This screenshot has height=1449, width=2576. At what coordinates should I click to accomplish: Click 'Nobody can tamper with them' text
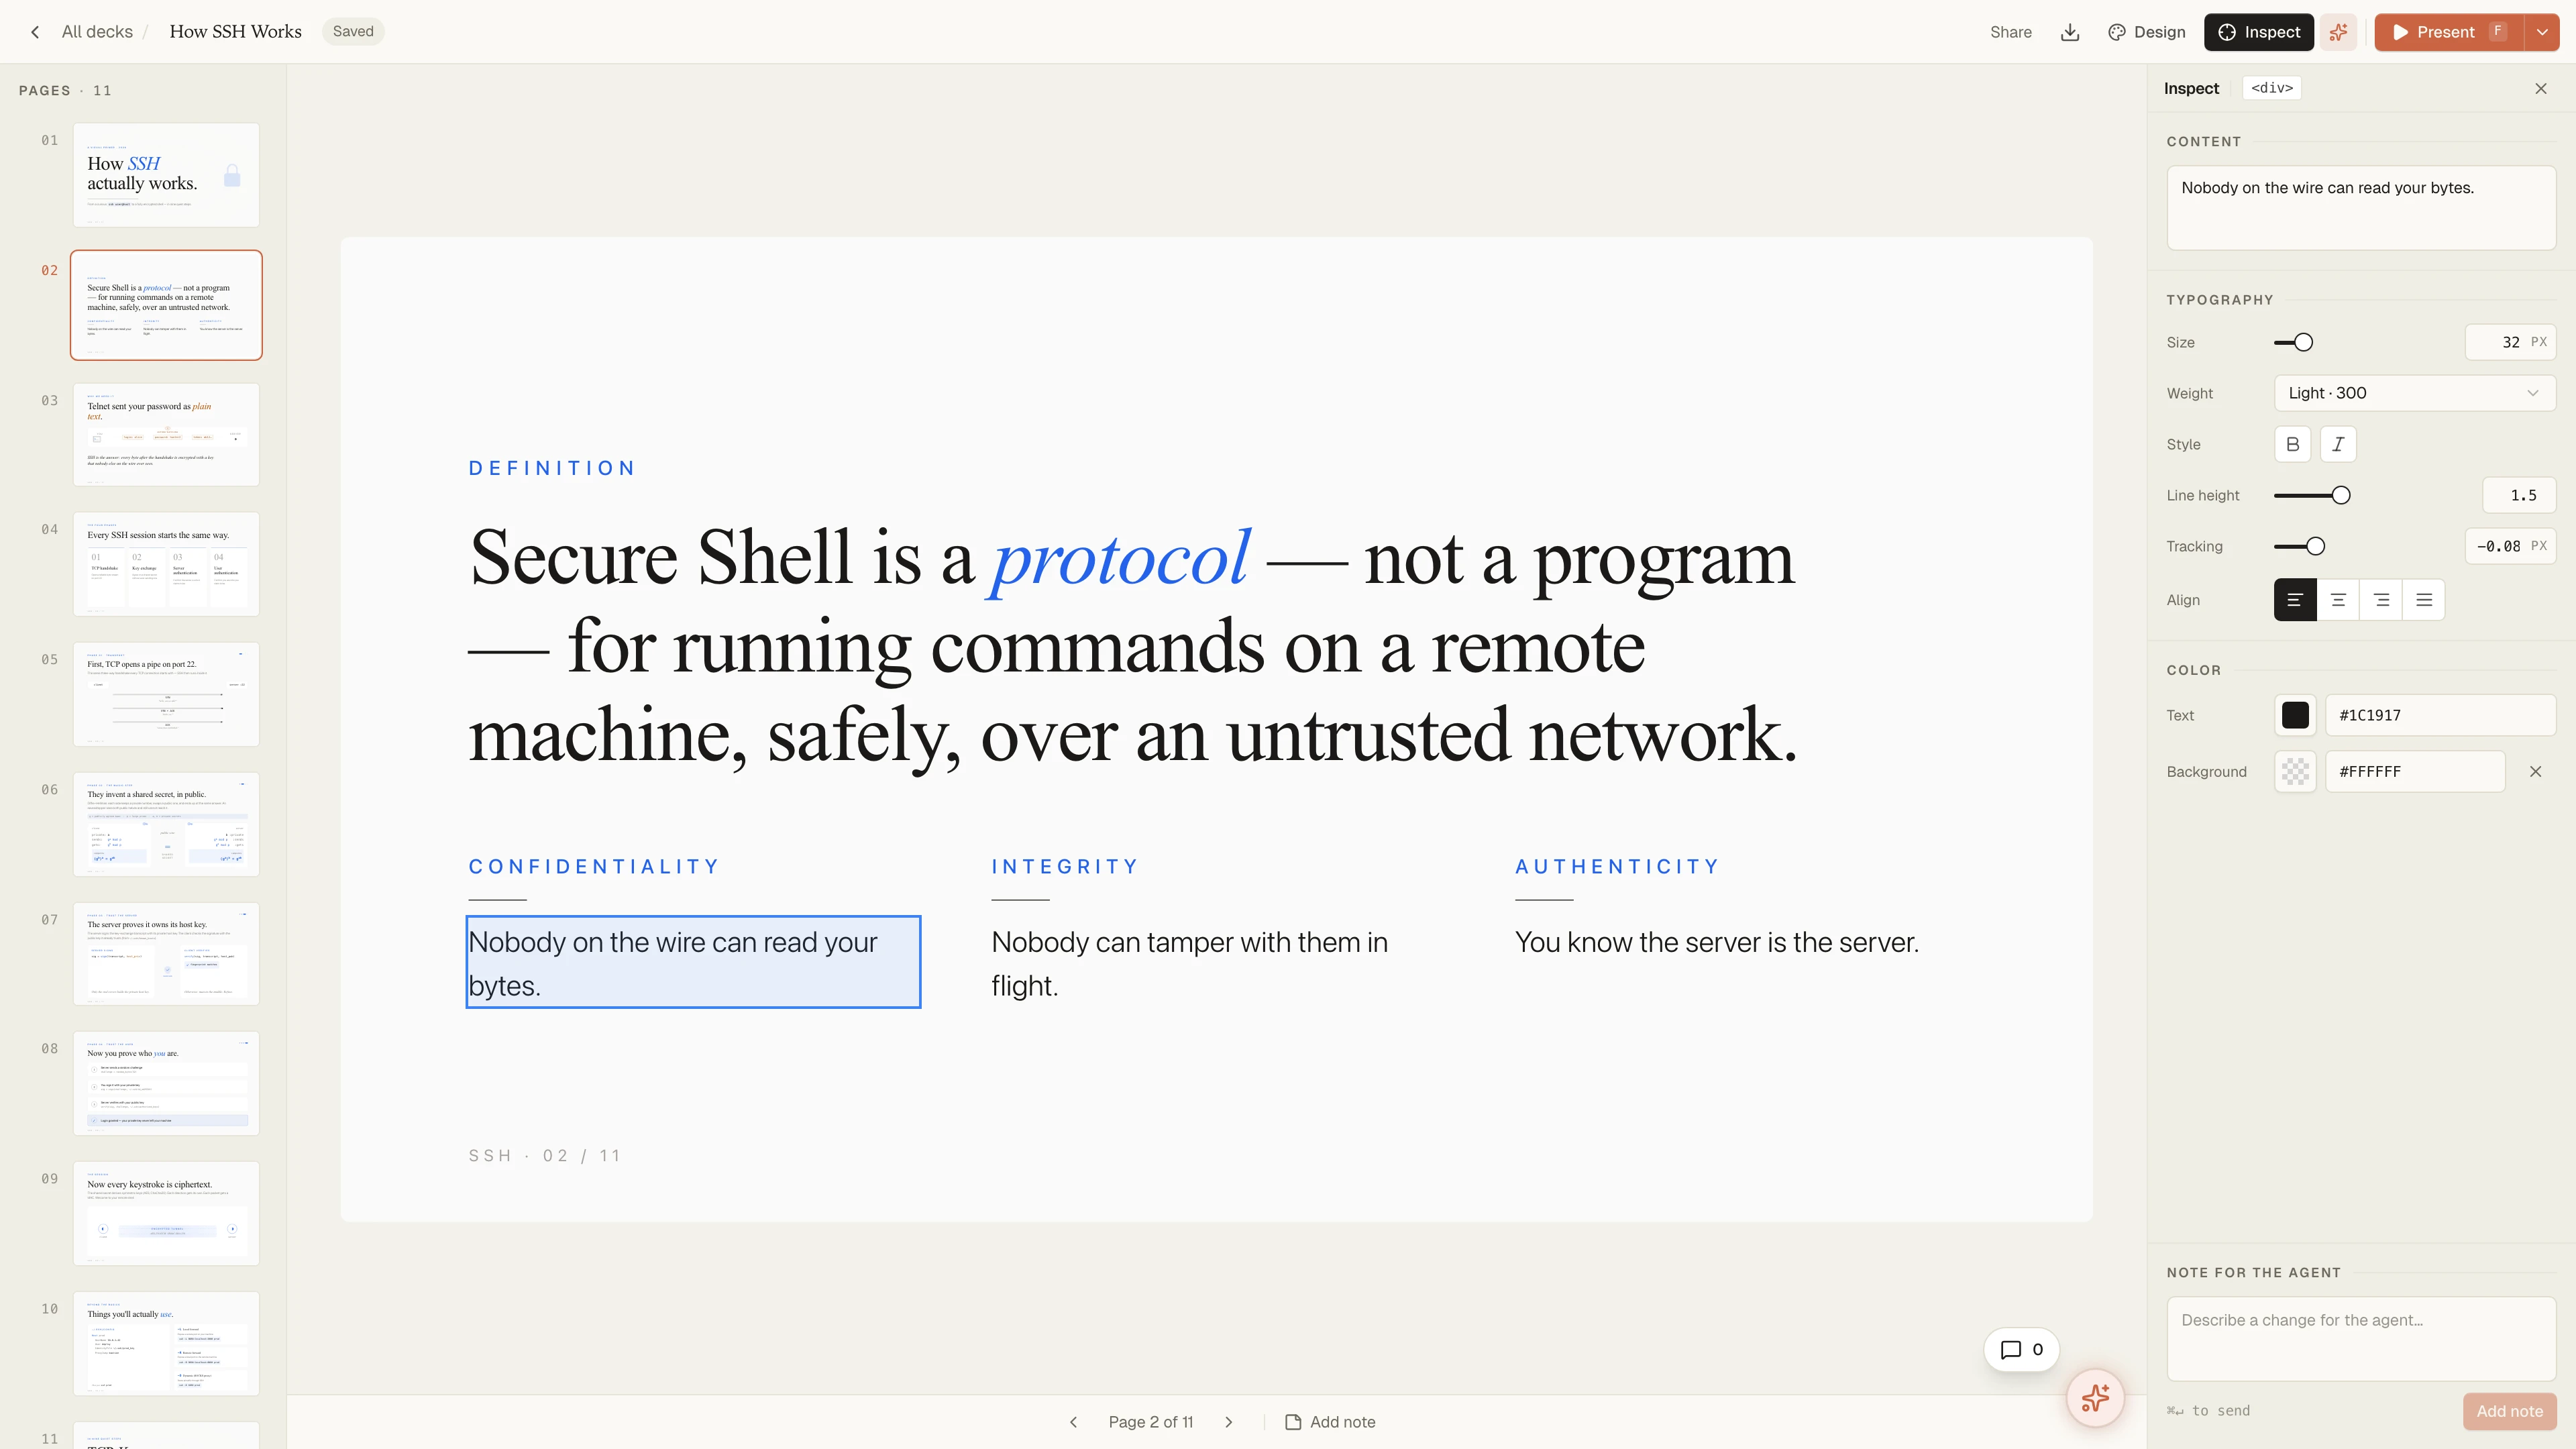point(1190,964)
